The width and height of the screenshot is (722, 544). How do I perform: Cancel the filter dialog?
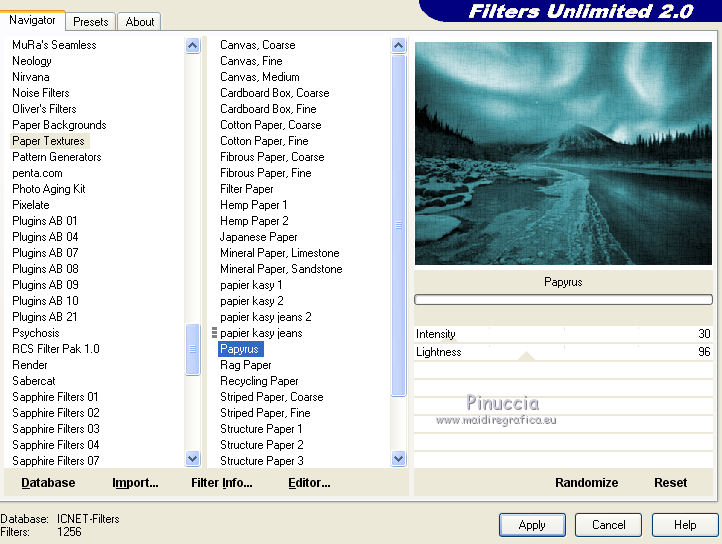(608, 525)
